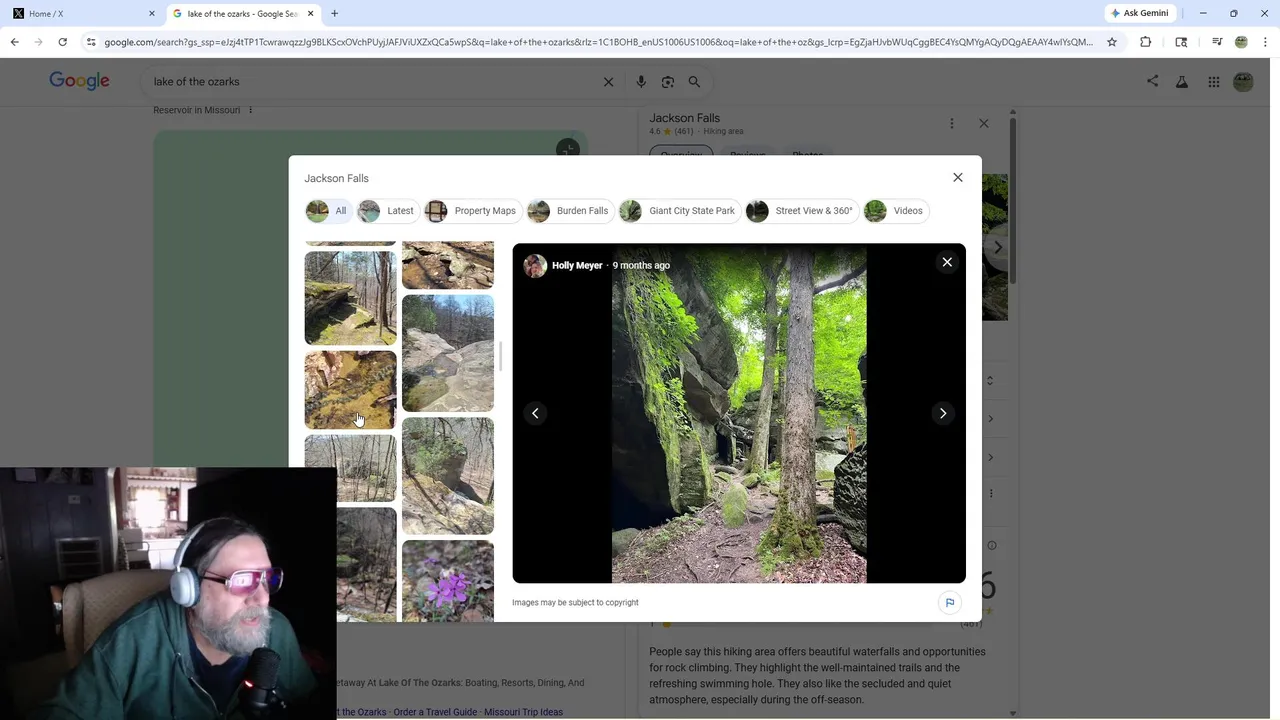Close the lake of the ozarks tab
The height and width of the screenshot is (720, 1280).
coord(310,13)
